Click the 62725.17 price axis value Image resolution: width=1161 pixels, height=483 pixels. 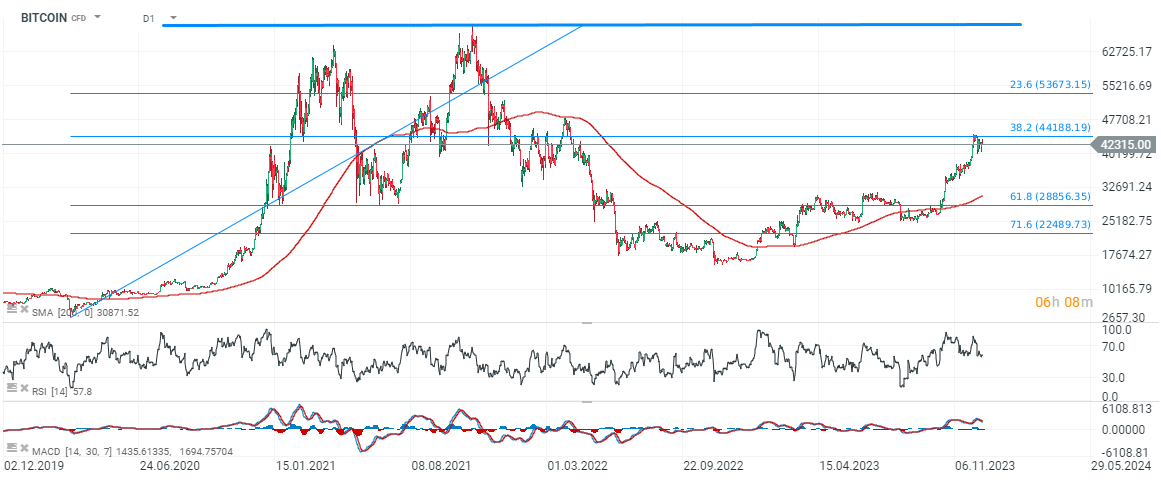tap(1125, 52)
